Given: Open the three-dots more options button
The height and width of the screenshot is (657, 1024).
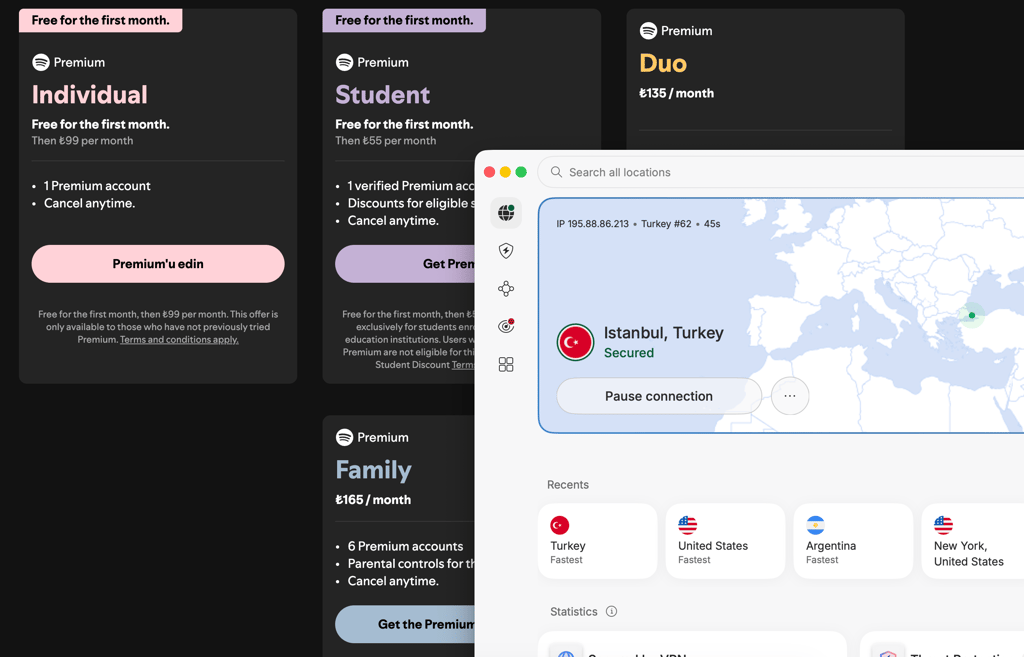Looking at the screenshot, I should (790, 396).
